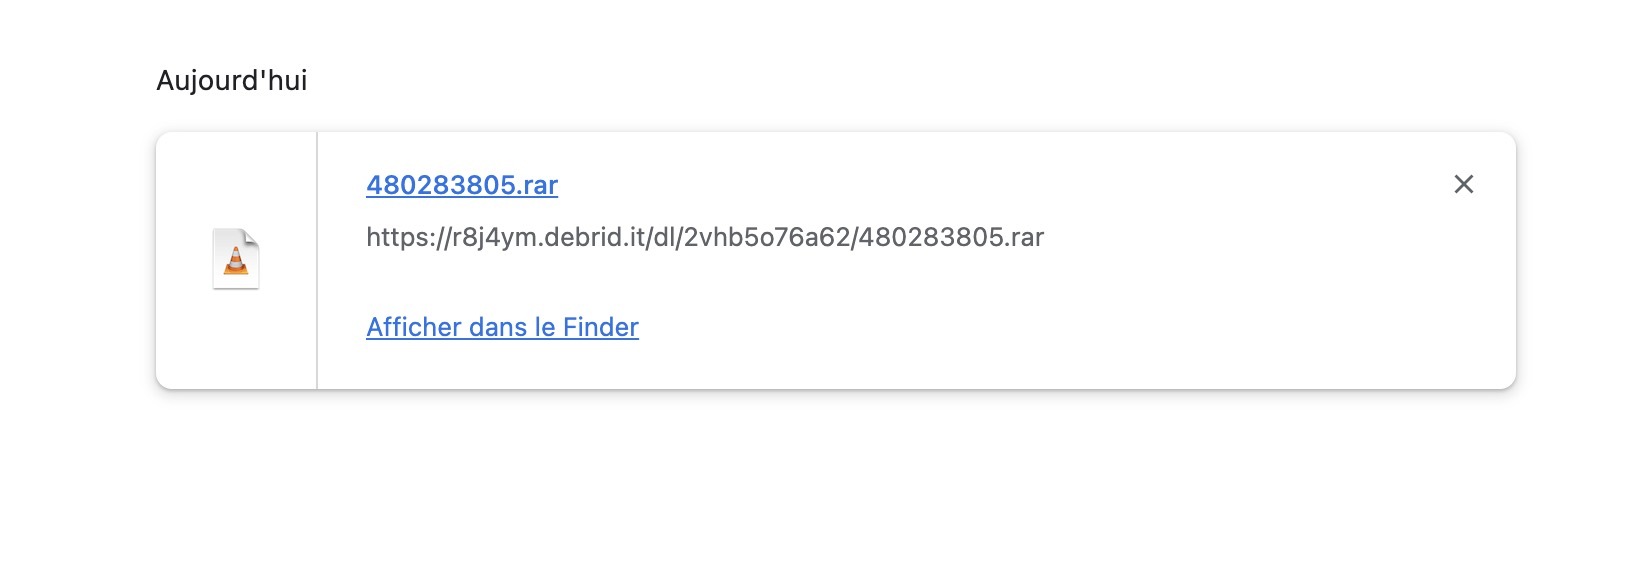Click the 'Aujourd'hui' date heading

point(232,80)
